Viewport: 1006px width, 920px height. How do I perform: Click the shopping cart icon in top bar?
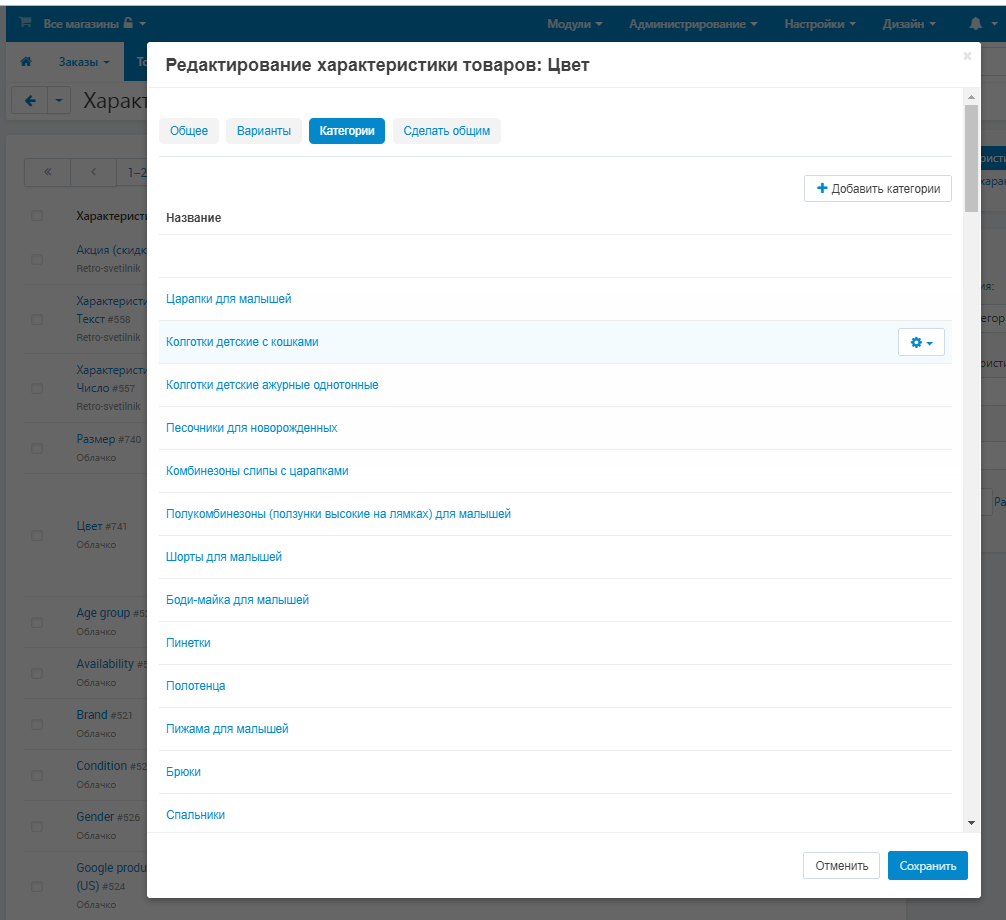(26, 22)
